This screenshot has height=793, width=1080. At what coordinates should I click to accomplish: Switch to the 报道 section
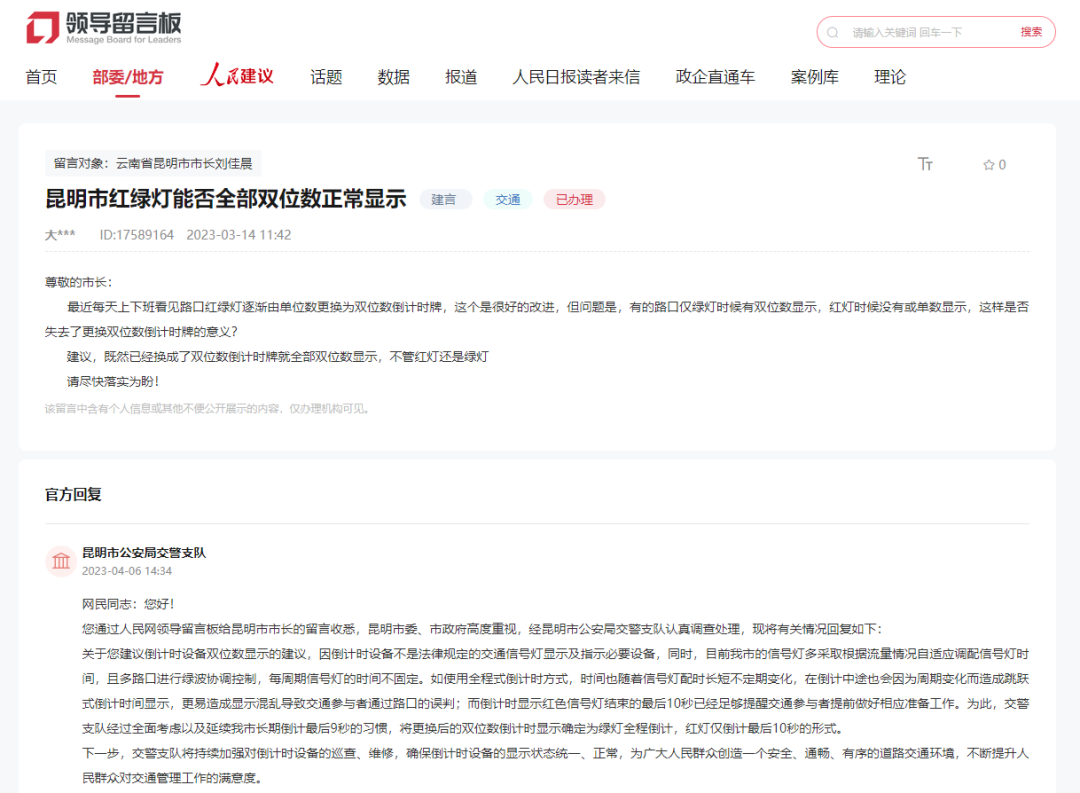(461, 76)
